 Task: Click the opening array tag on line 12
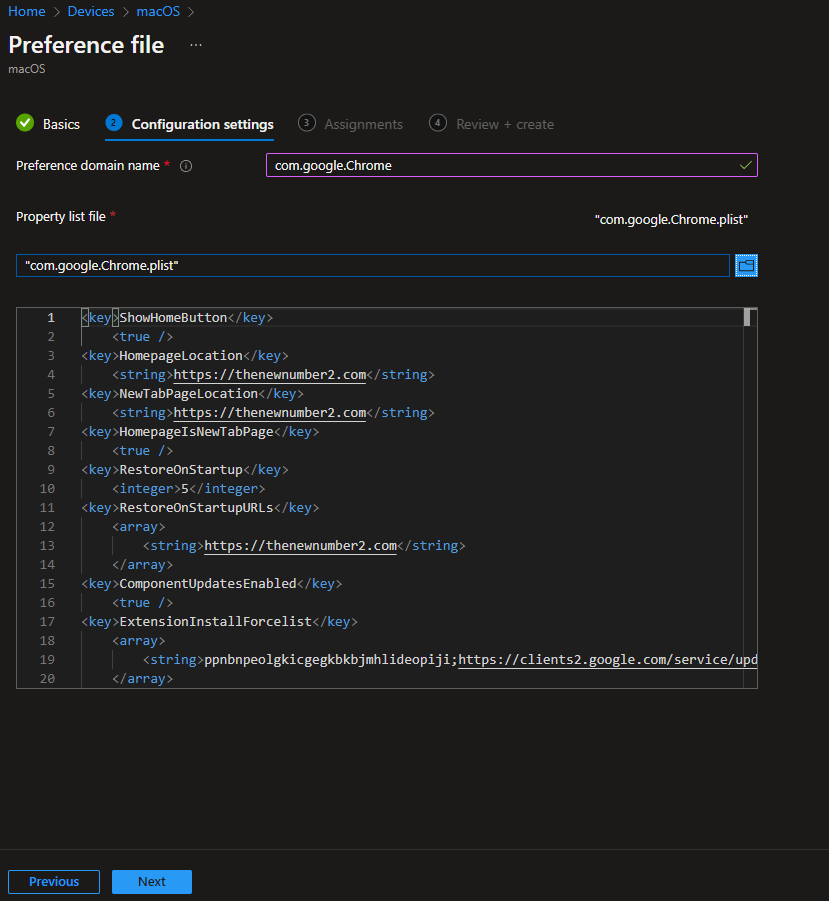138,526
